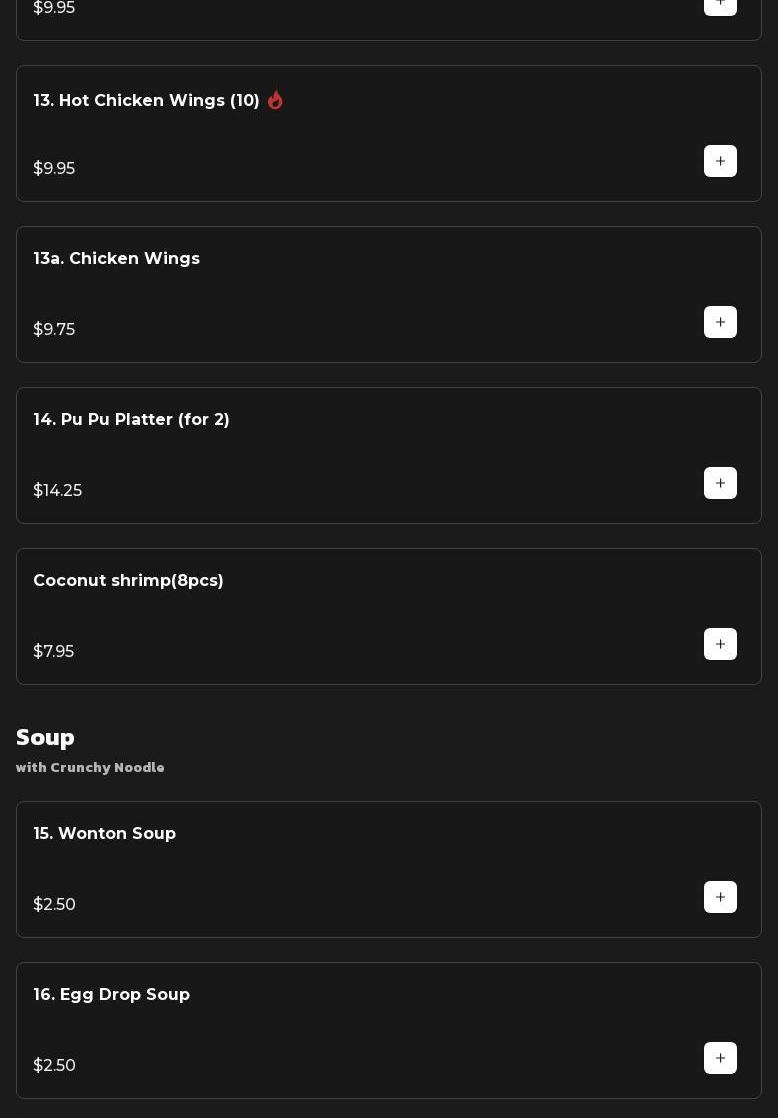Click the $2.50 price of Wonton Soup

click(x=54, y=905)
